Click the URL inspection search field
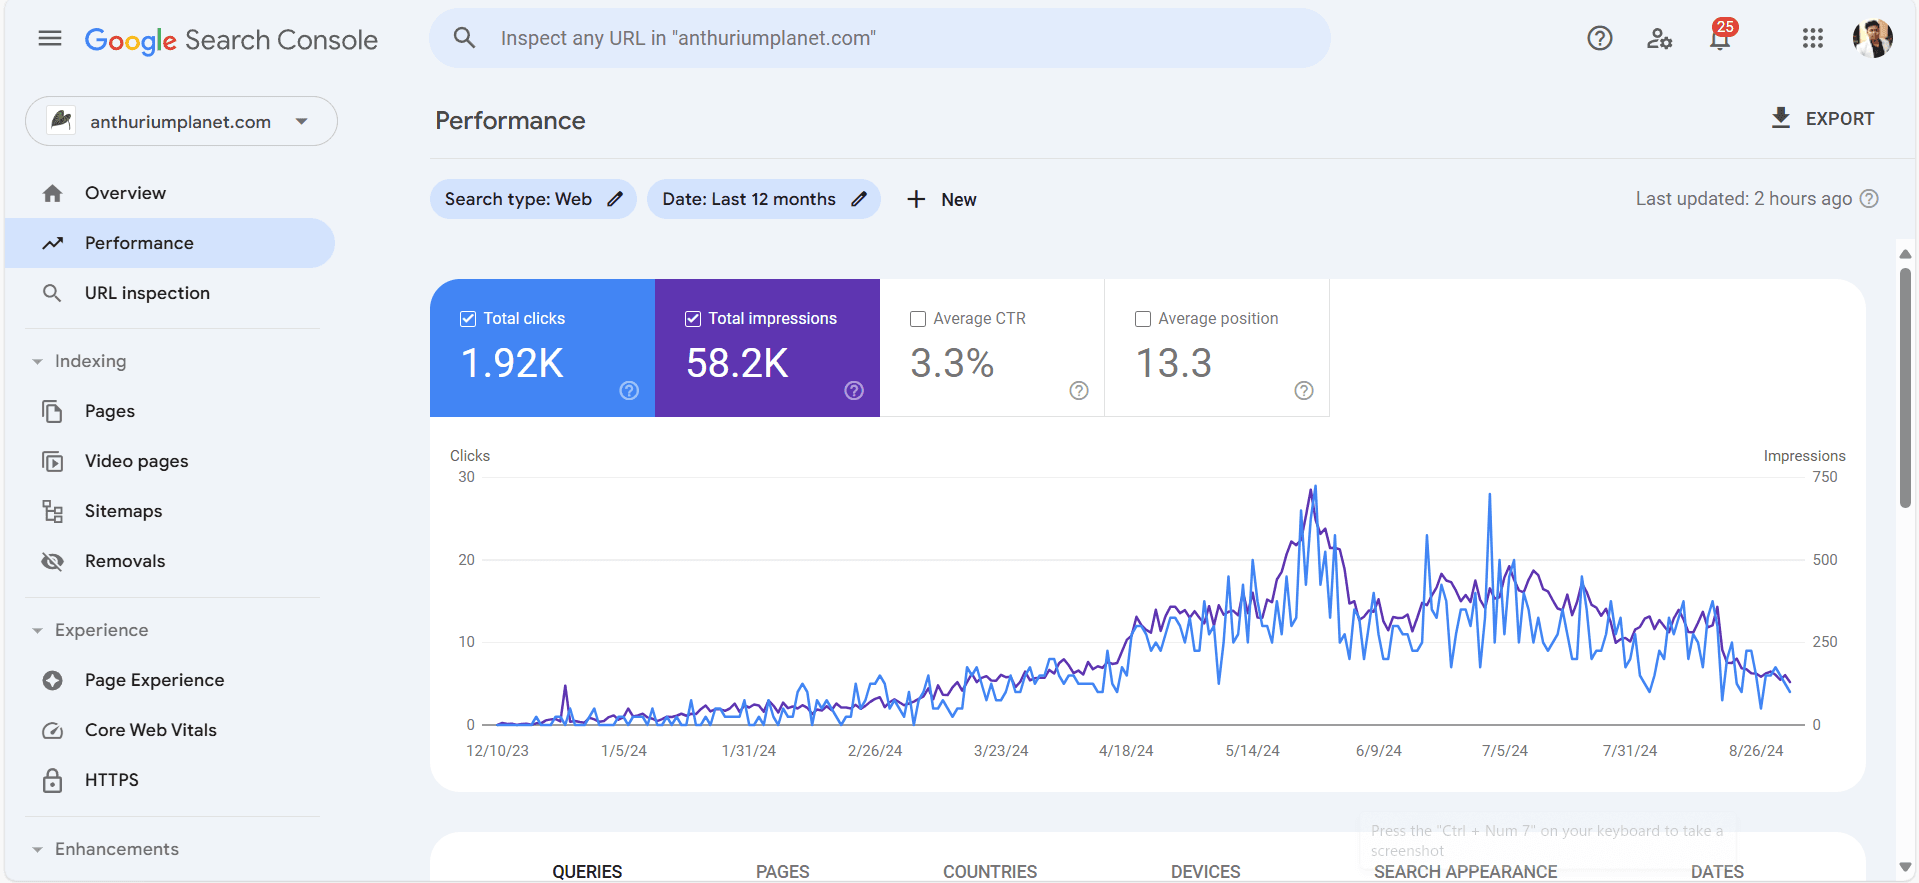The height and width of the screenshot is (883, 1919). (880, 39)
